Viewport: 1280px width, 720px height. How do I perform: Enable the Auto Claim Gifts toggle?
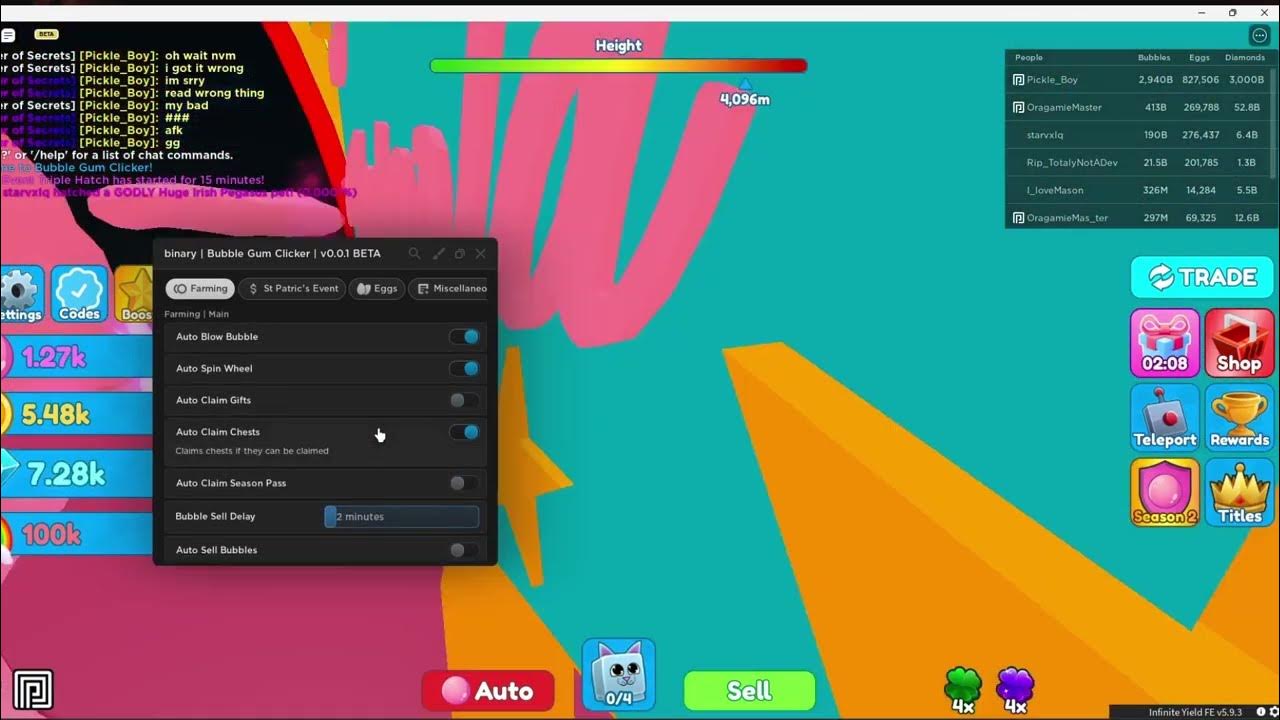pos(464,401)
